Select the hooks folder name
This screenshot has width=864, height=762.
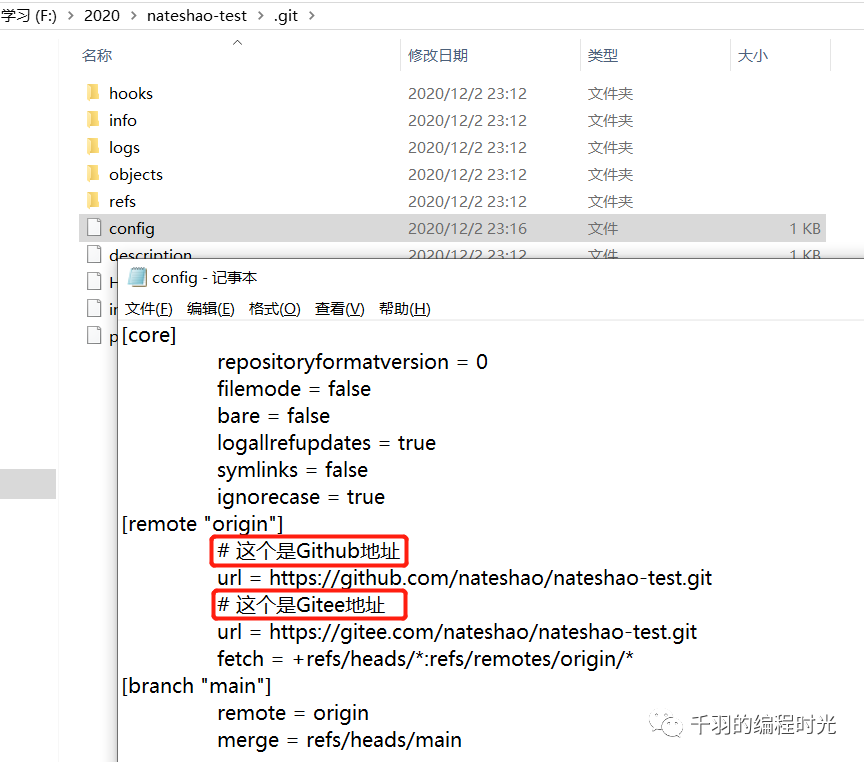pyautogui.click(x=131, y=93)
